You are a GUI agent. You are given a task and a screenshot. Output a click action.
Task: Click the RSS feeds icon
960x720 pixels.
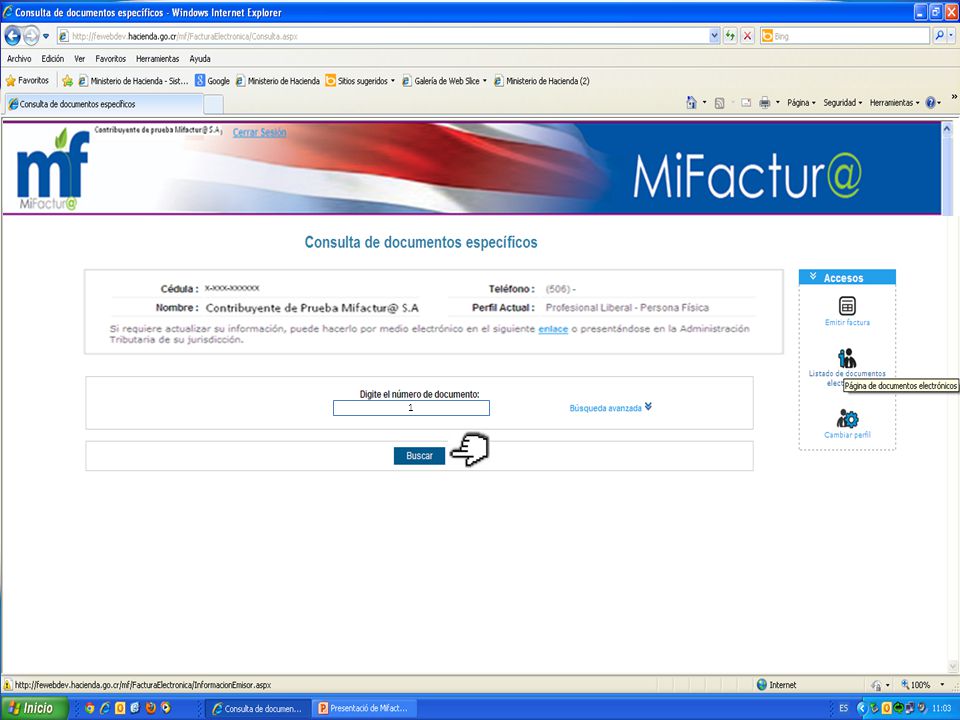click(719, 103)
